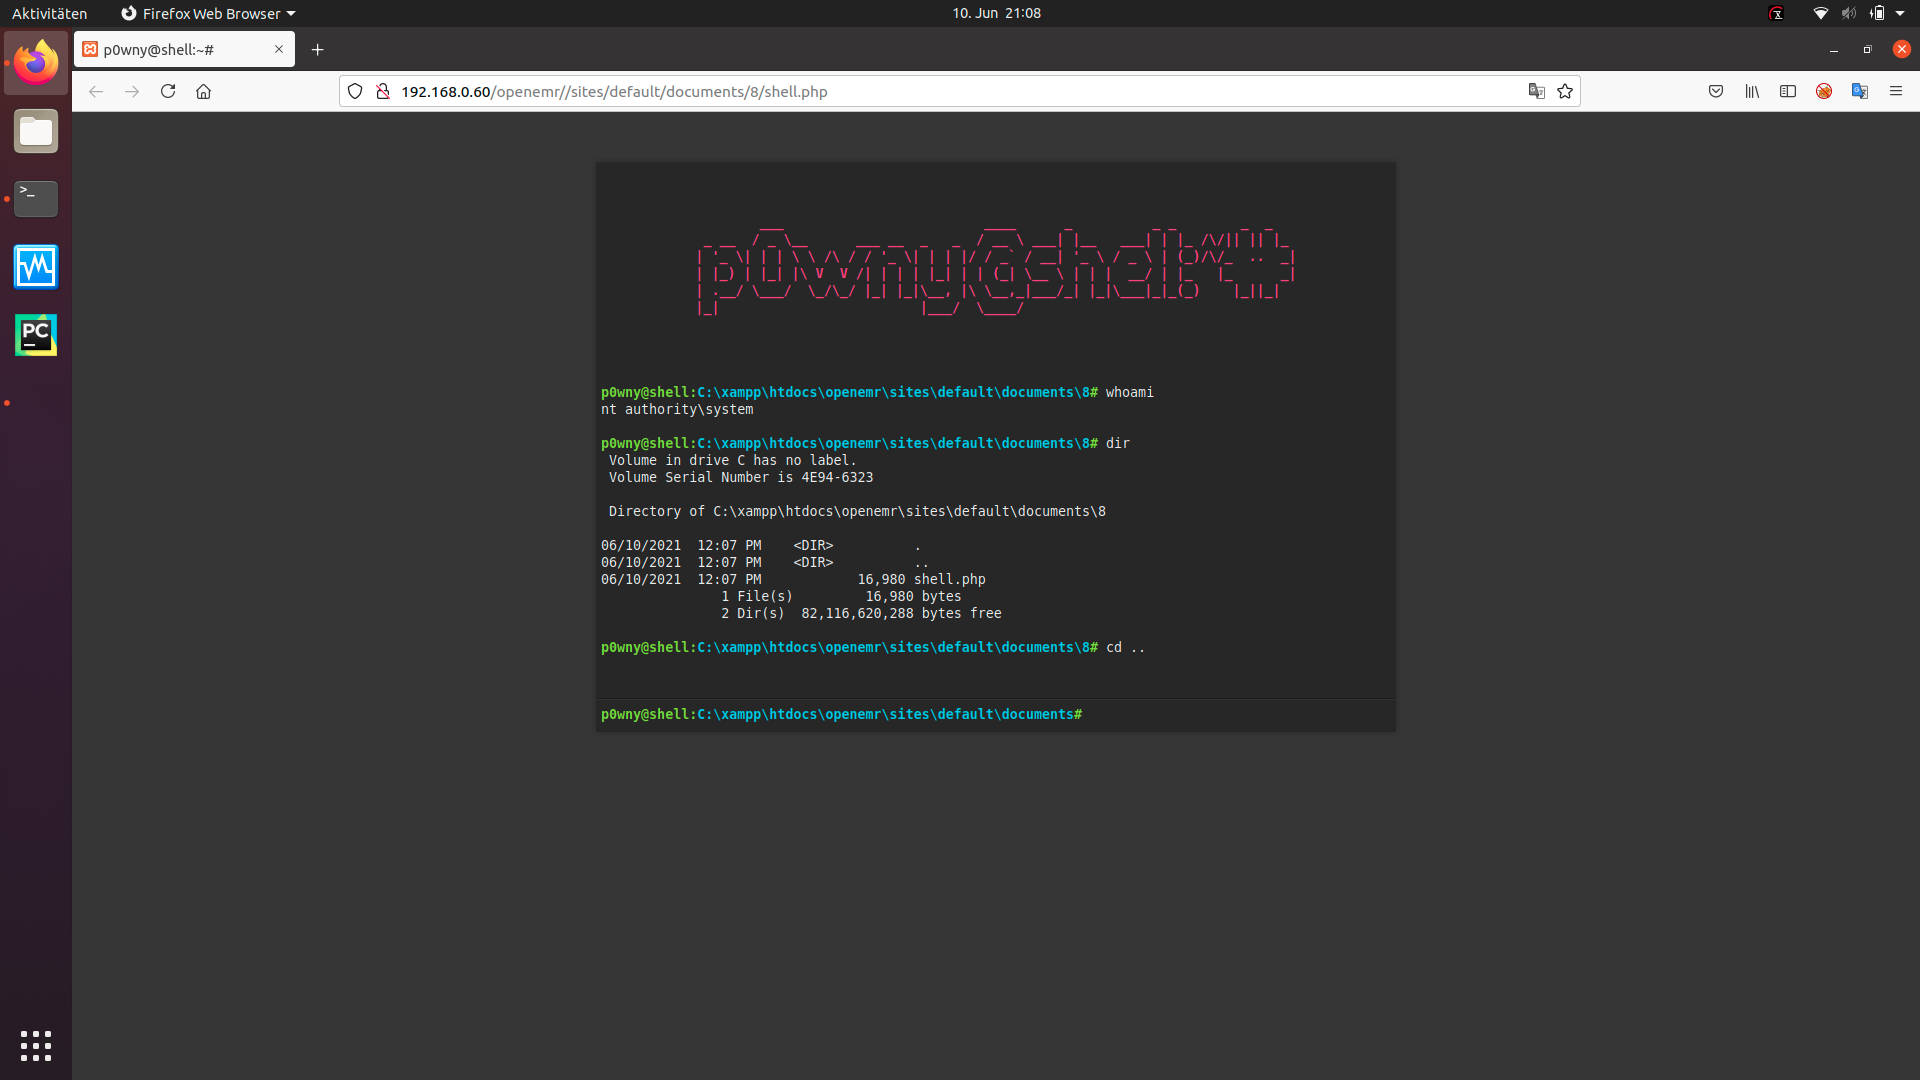Click the 'Volume in drive C has no label.' line
Viewport: 1920px width, 1080px height.
733,461
